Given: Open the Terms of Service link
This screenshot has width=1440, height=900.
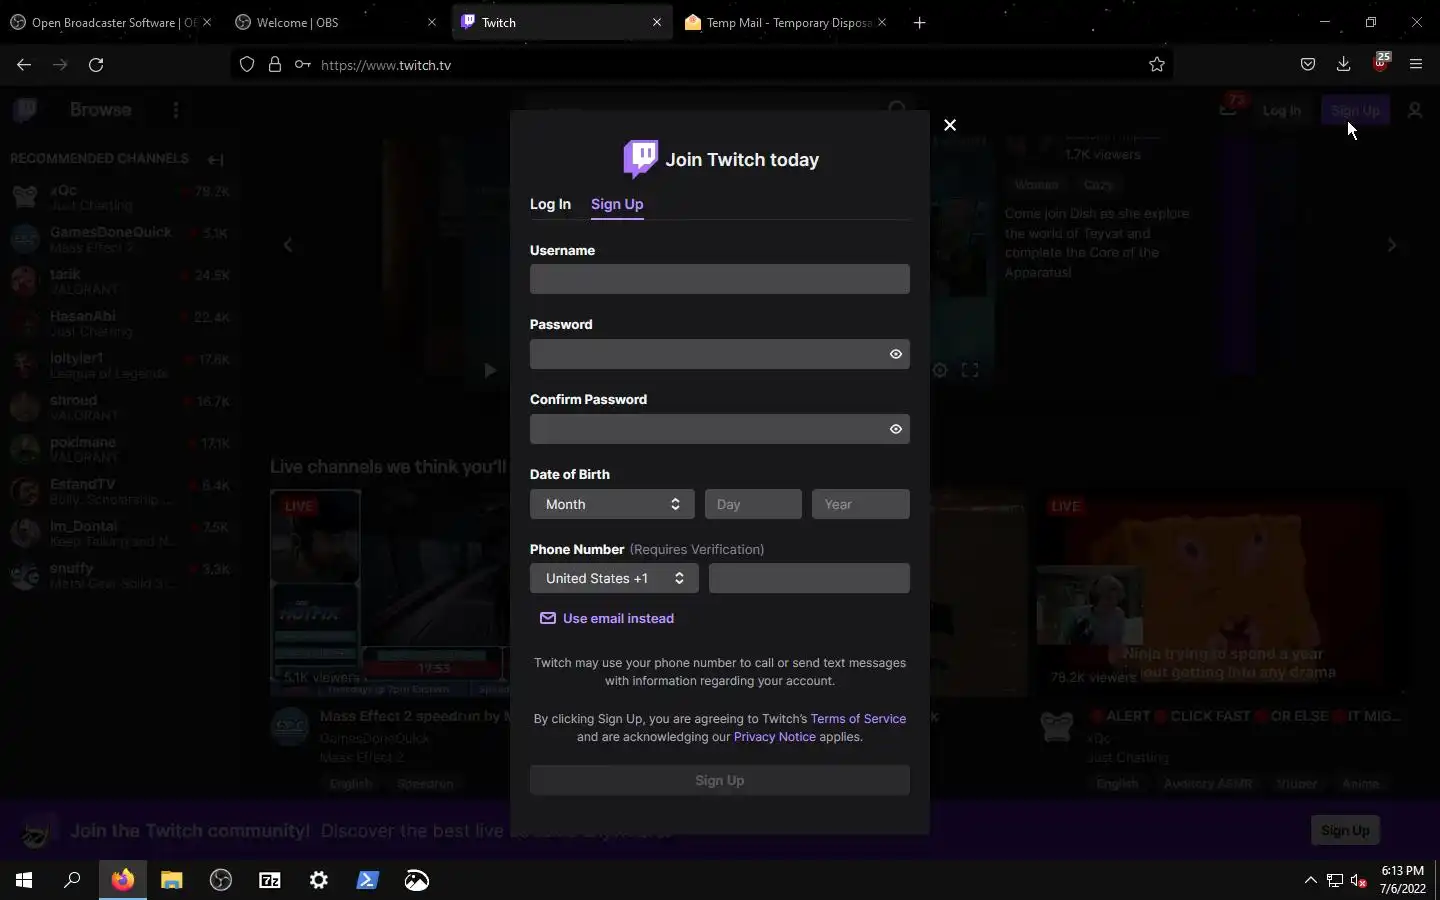Looking at the screenshot, I should 858,718.
